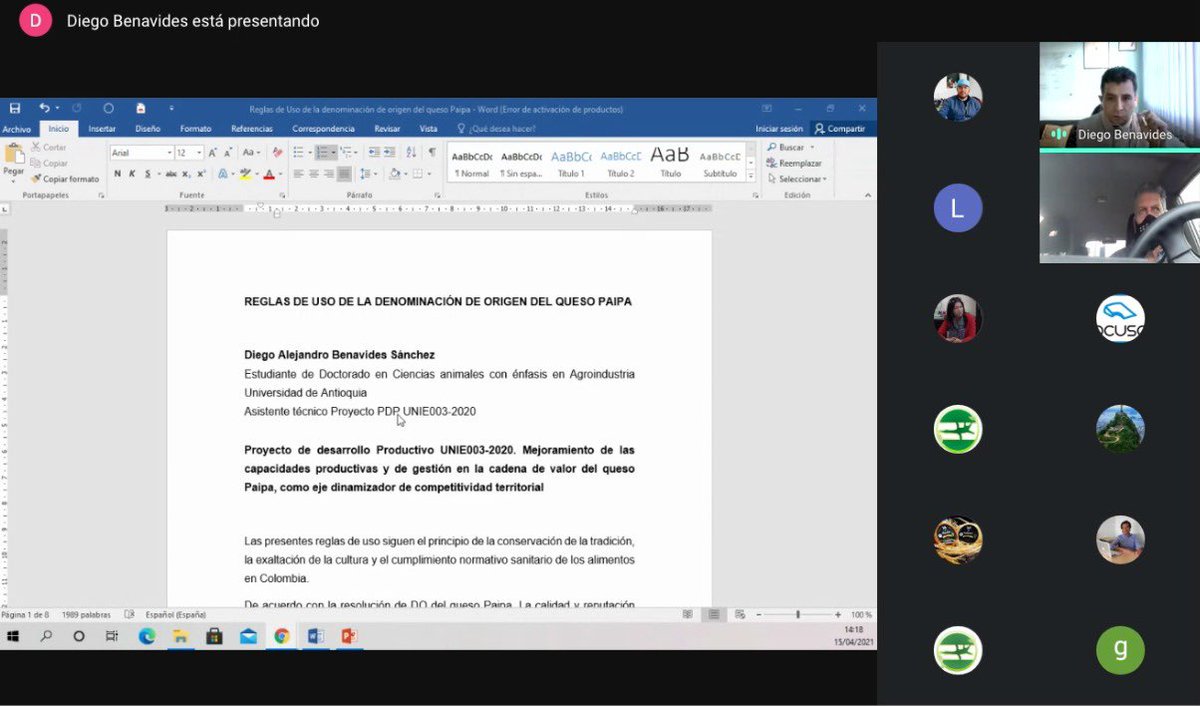Open line spacing options
1200x706 pixels.
click(x=366, y=174)
